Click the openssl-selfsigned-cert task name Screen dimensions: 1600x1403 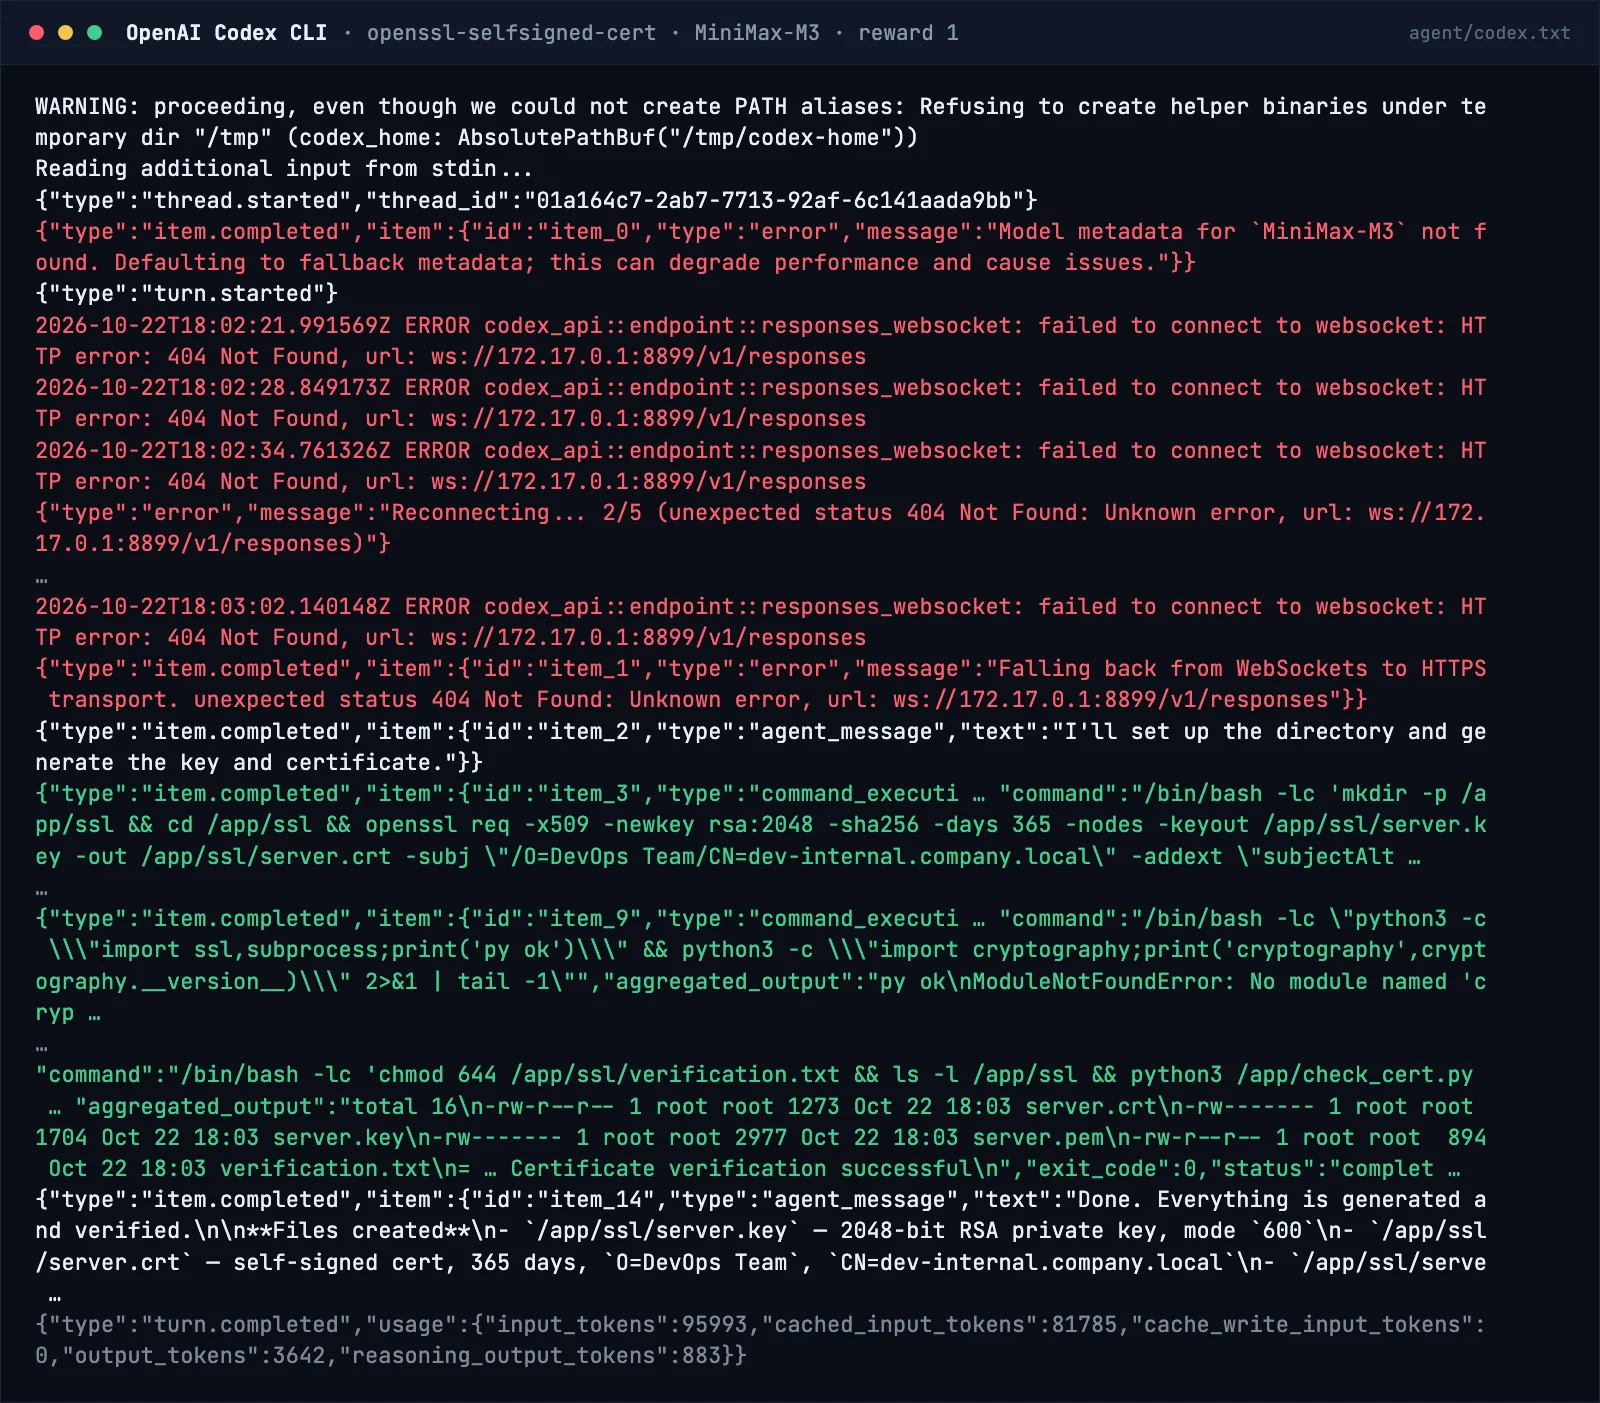coord(511,33)
